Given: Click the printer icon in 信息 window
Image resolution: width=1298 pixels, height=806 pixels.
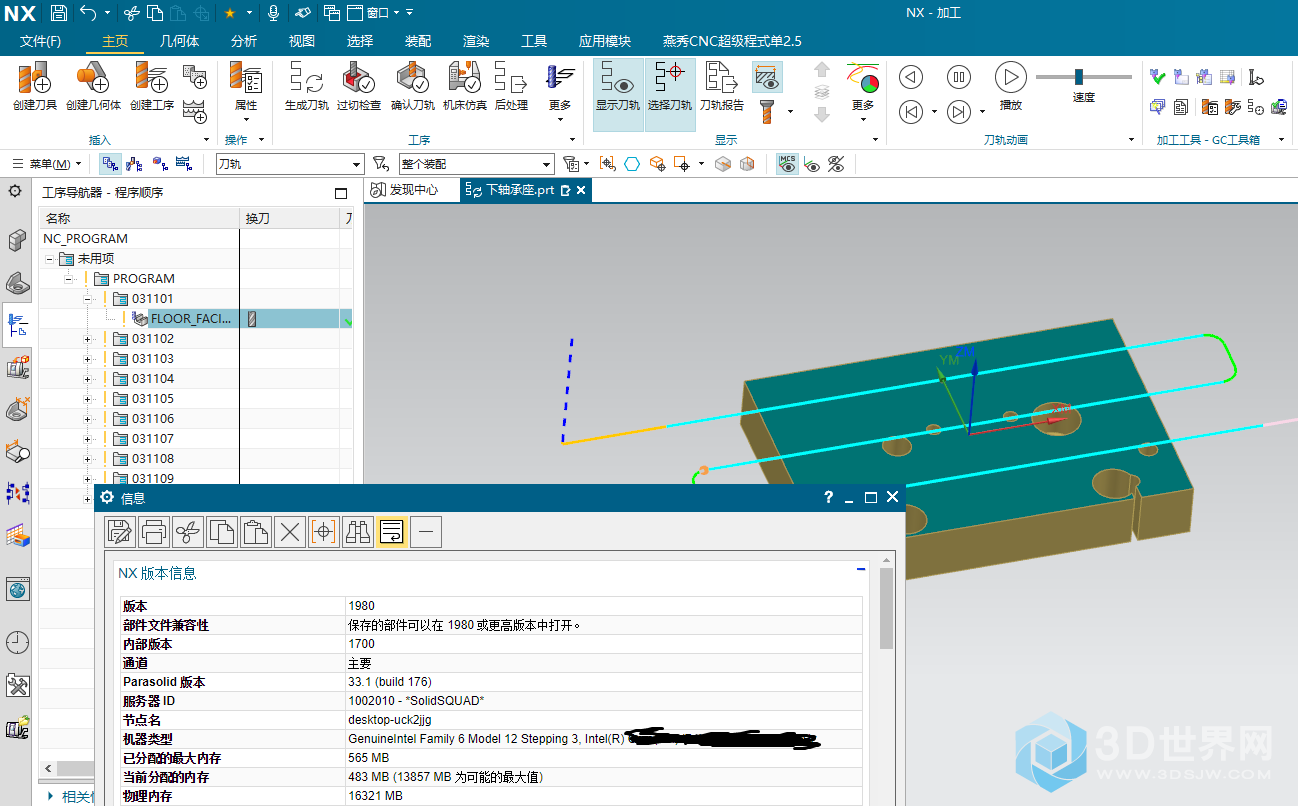Looking at the screenshot, I should click(154, 532).
